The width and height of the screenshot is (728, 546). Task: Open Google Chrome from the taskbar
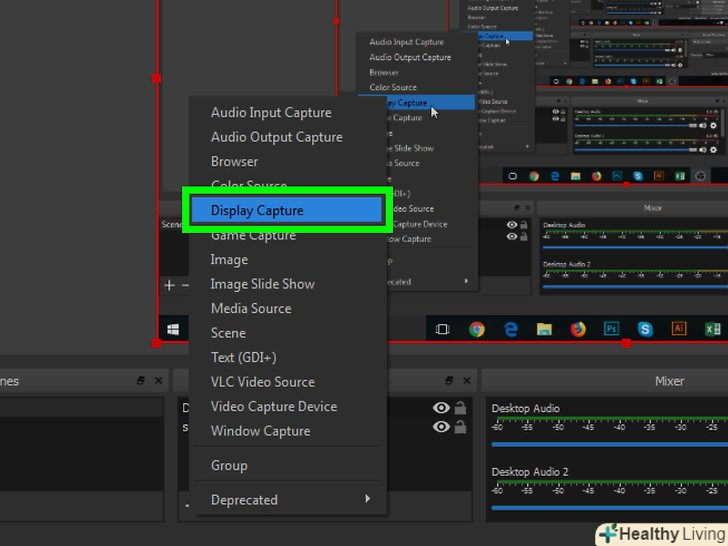coord(477,328)
